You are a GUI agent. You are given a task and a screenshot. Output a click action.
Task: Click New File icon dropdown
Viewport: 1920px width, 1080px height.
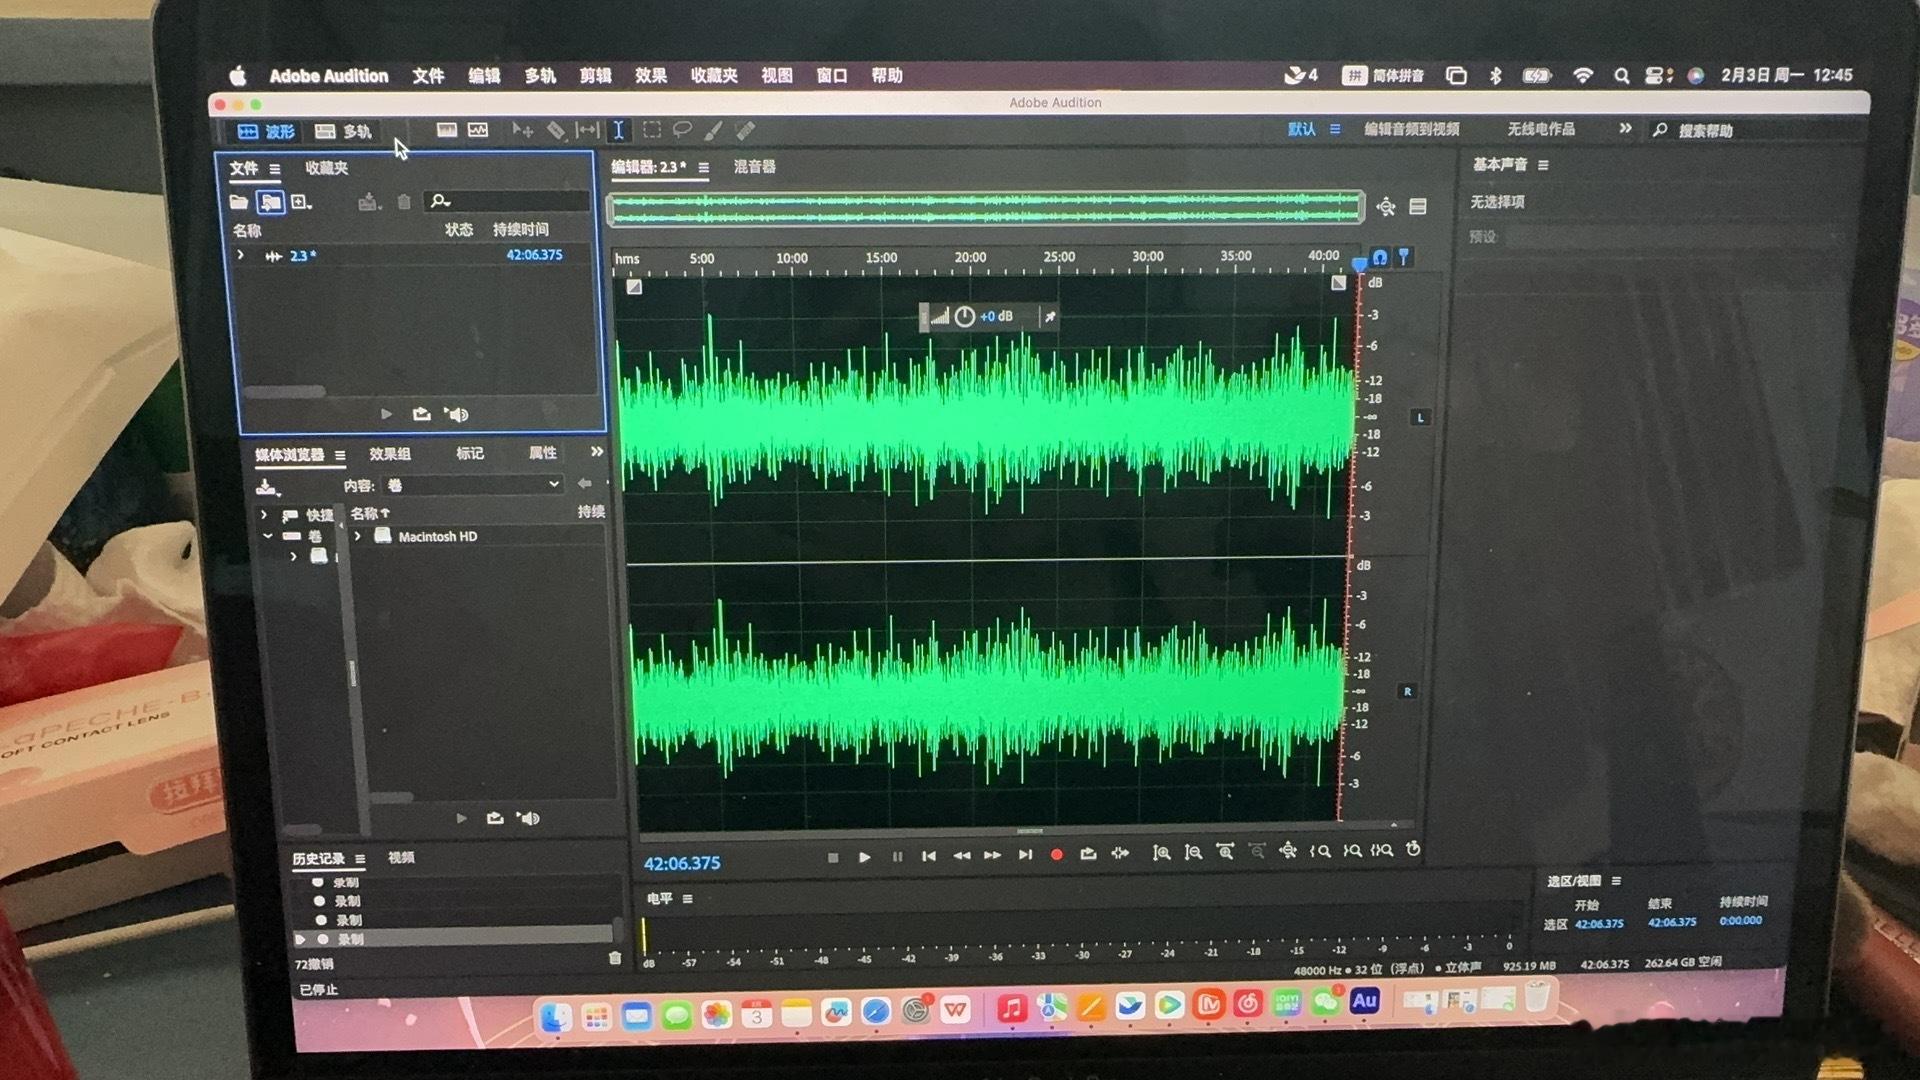(x=301, y=202)
